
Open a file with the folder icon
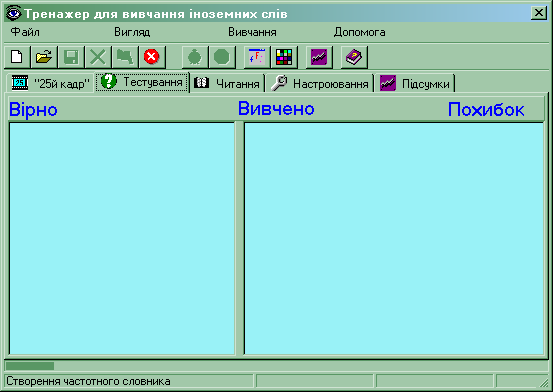coord(44,57)
